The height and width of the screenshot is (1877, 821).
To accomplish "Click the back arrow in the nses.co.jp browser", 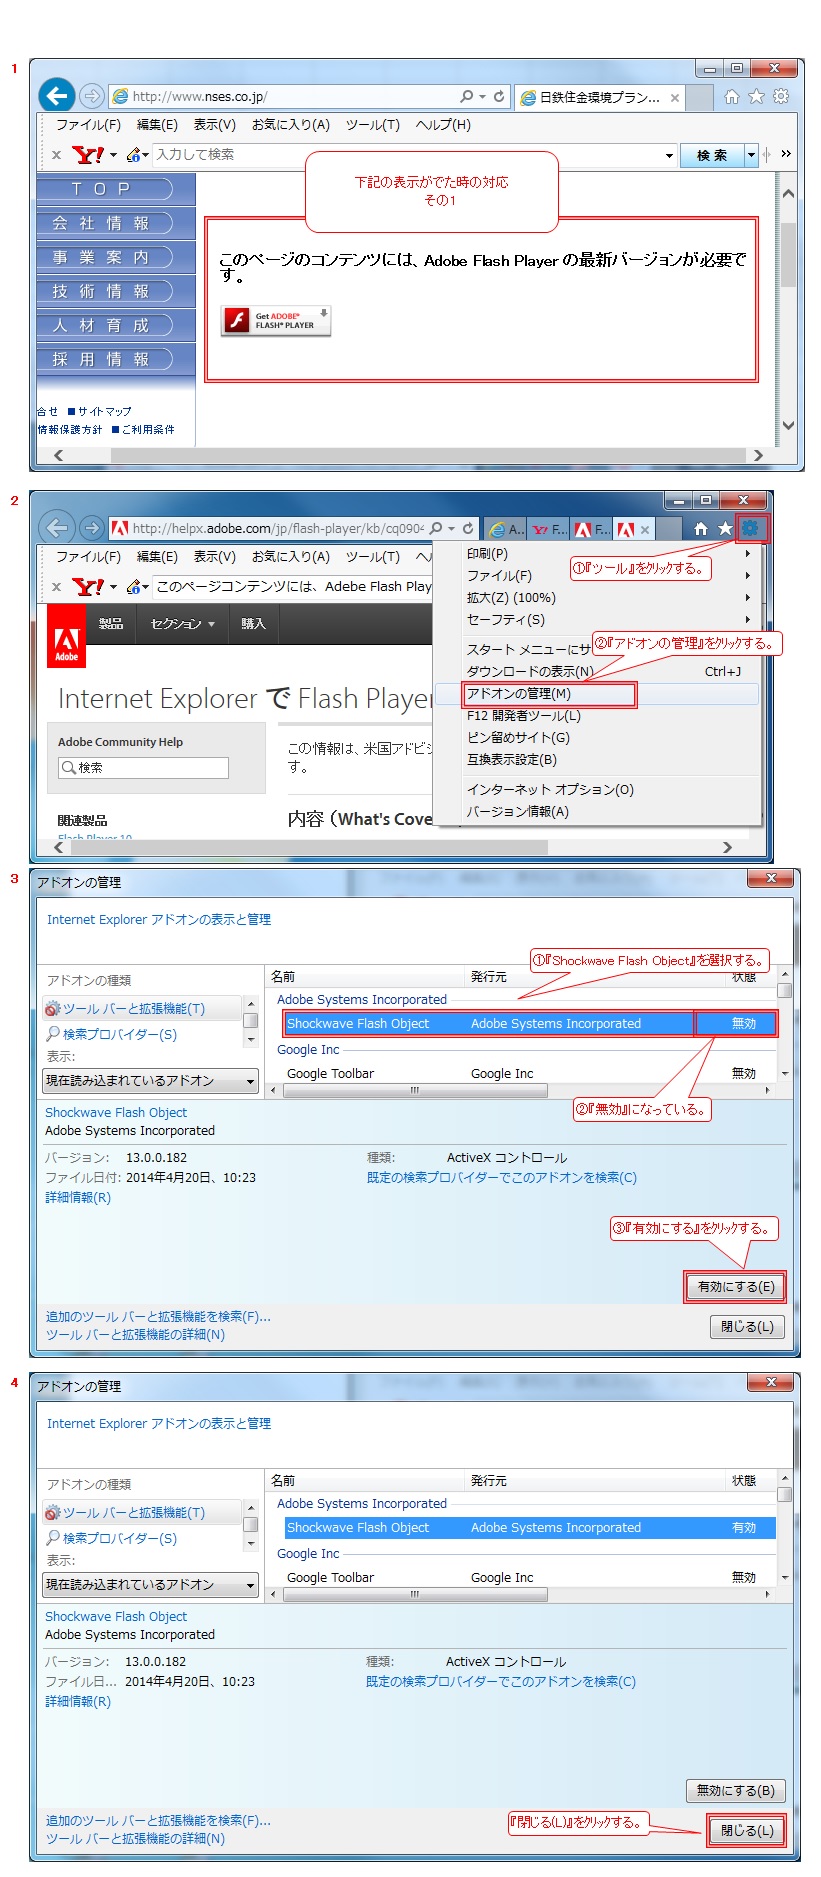I will click(x=57, y=96).
